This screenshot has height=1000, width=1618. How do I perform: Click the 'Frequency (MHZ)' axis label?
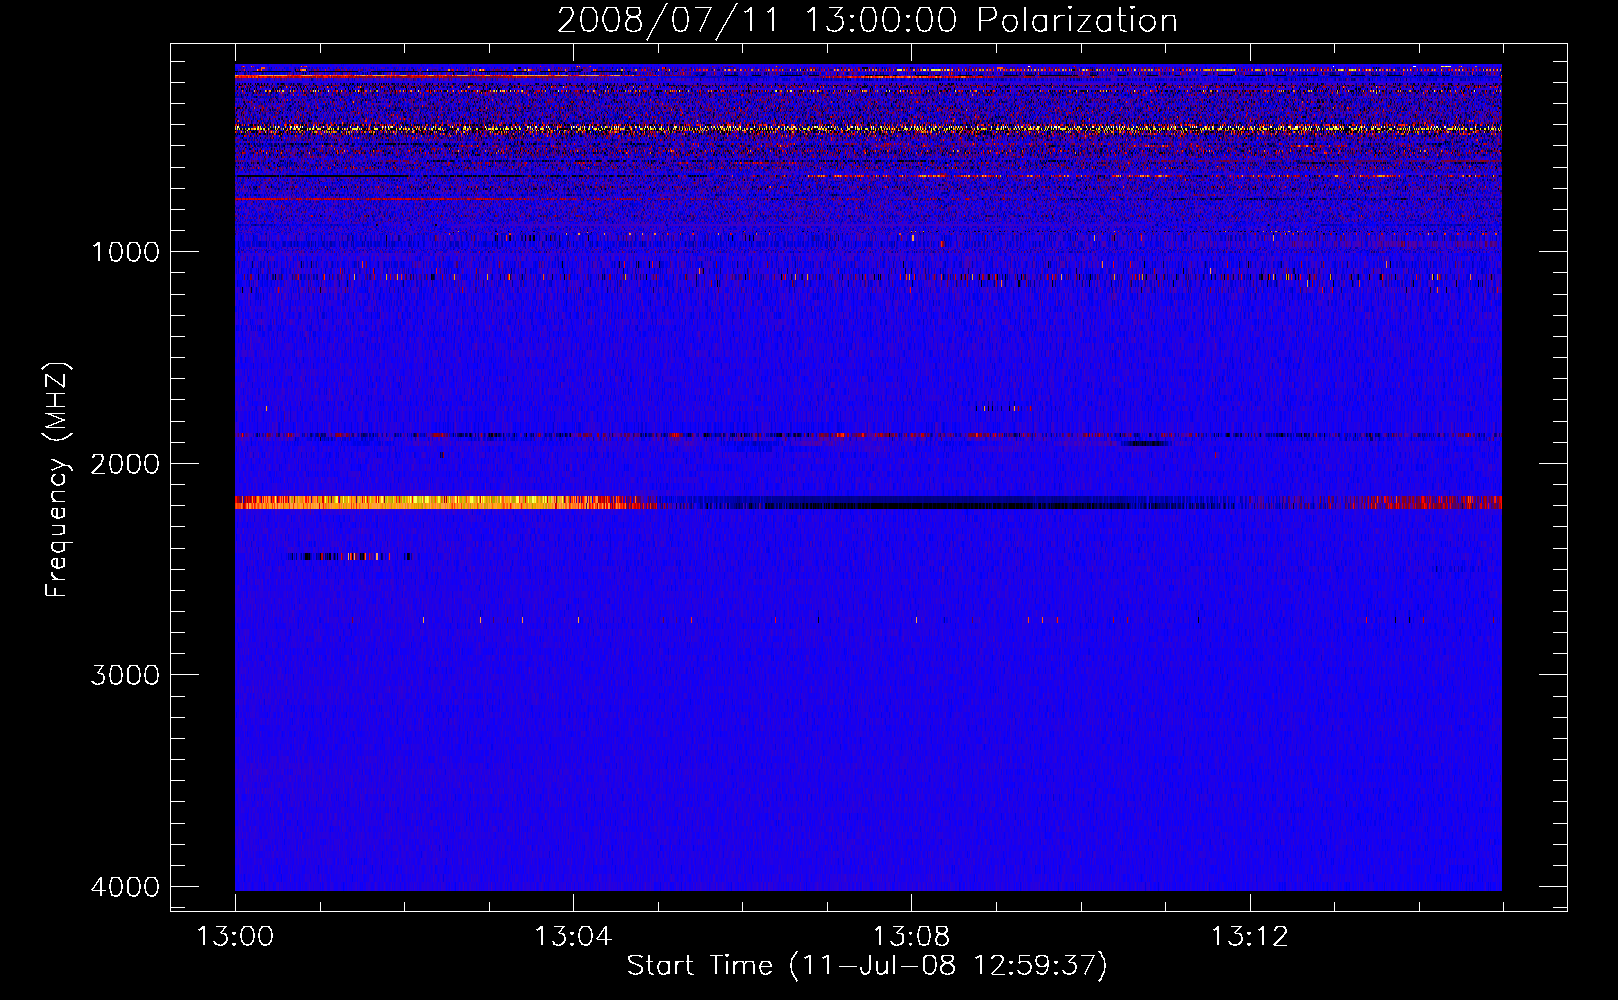[57, 480]
